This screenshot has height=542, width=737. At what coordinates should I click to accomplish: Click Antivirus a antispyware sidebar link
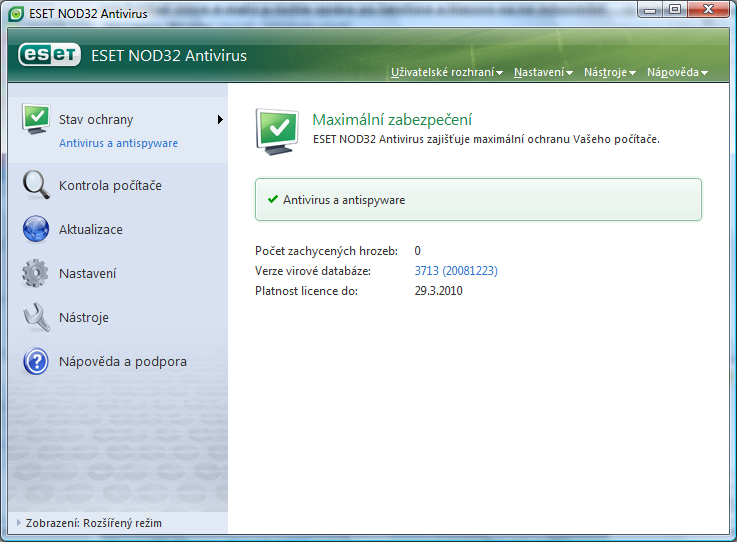(x=118, y=143)
